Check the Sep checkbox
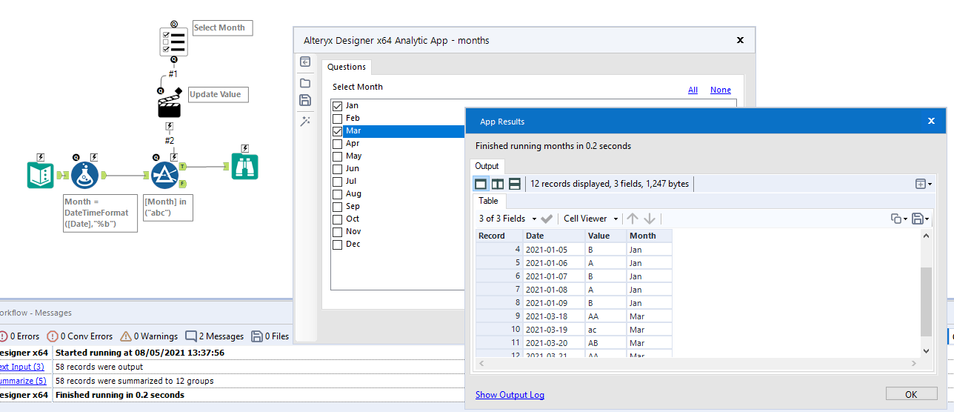This screenshot has height=412, width=954. pyautogui.click(x=338, y=206)
